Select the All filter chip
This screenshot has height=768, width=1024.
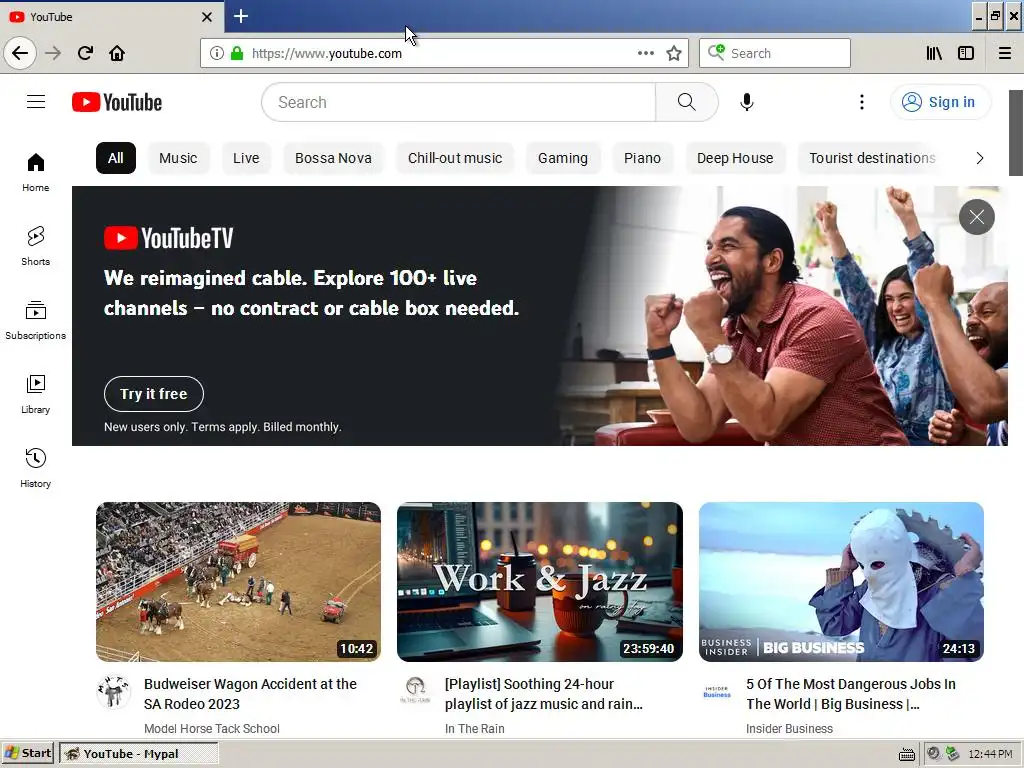click(116, 158)
